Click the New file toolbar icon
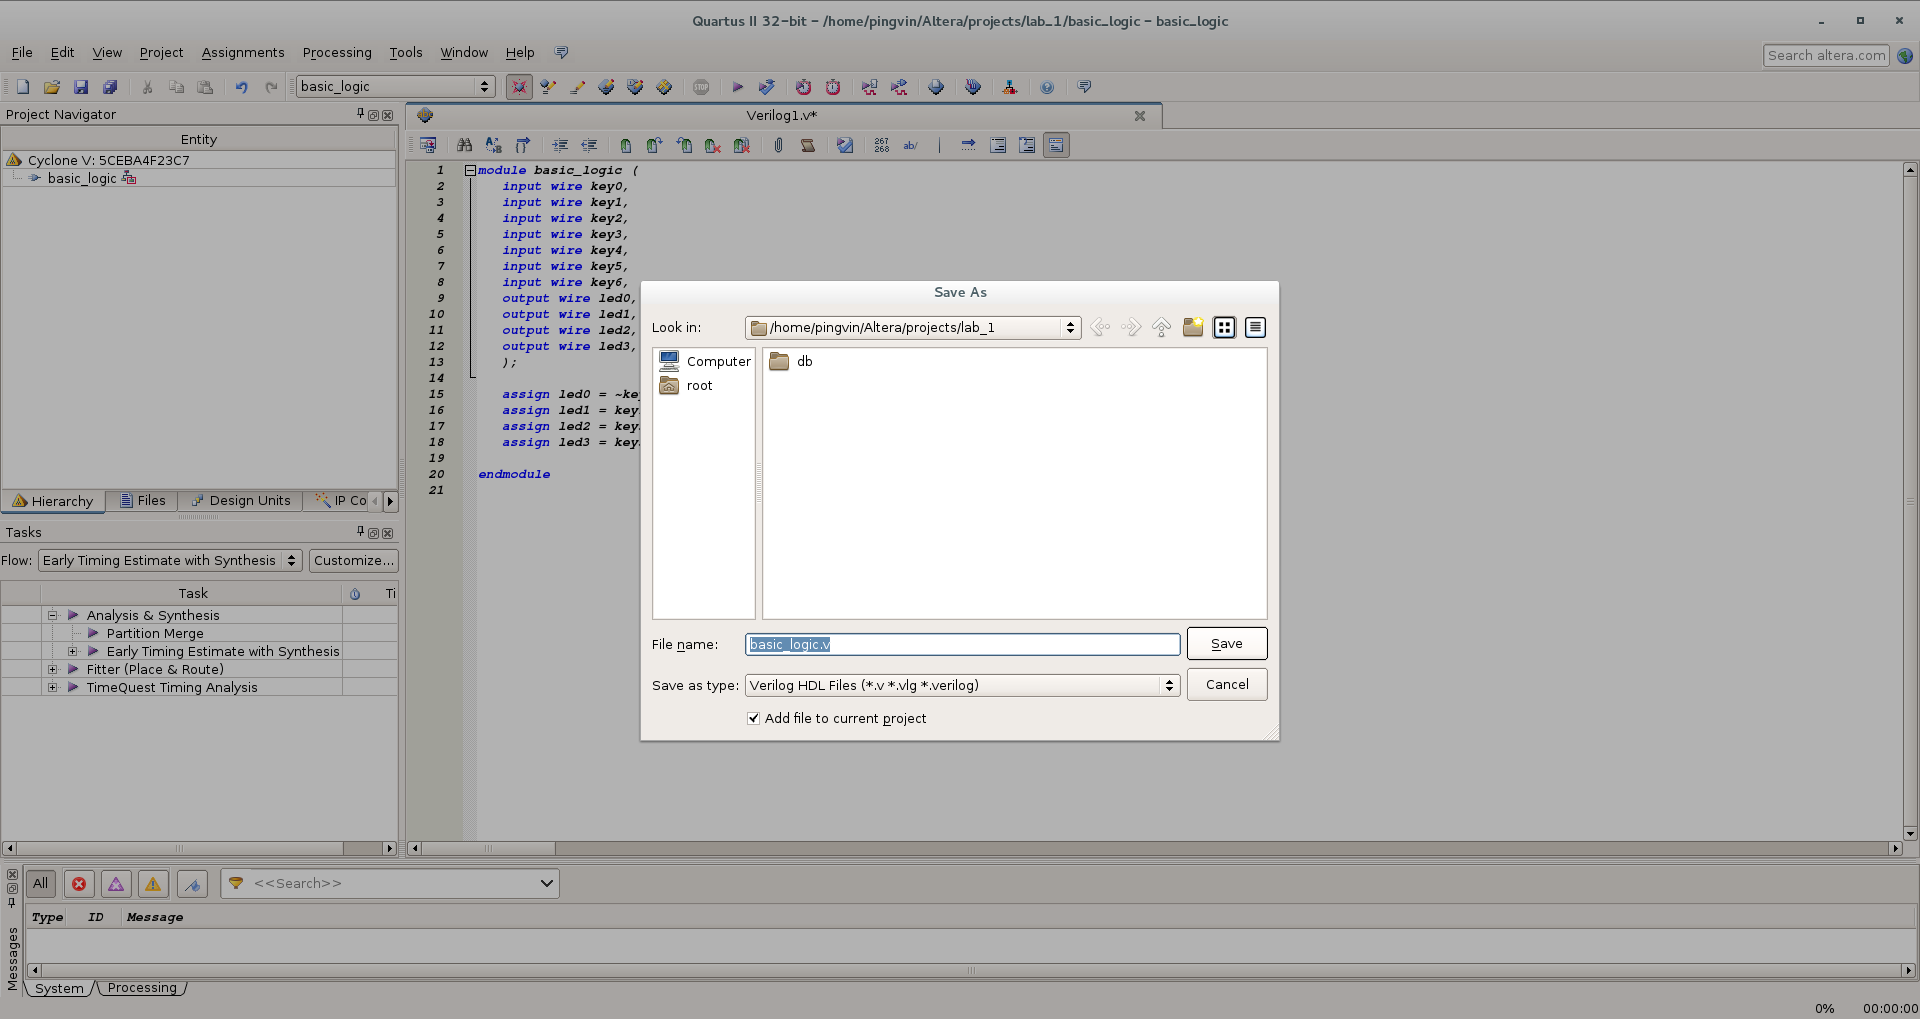 (x=23, y=87)
